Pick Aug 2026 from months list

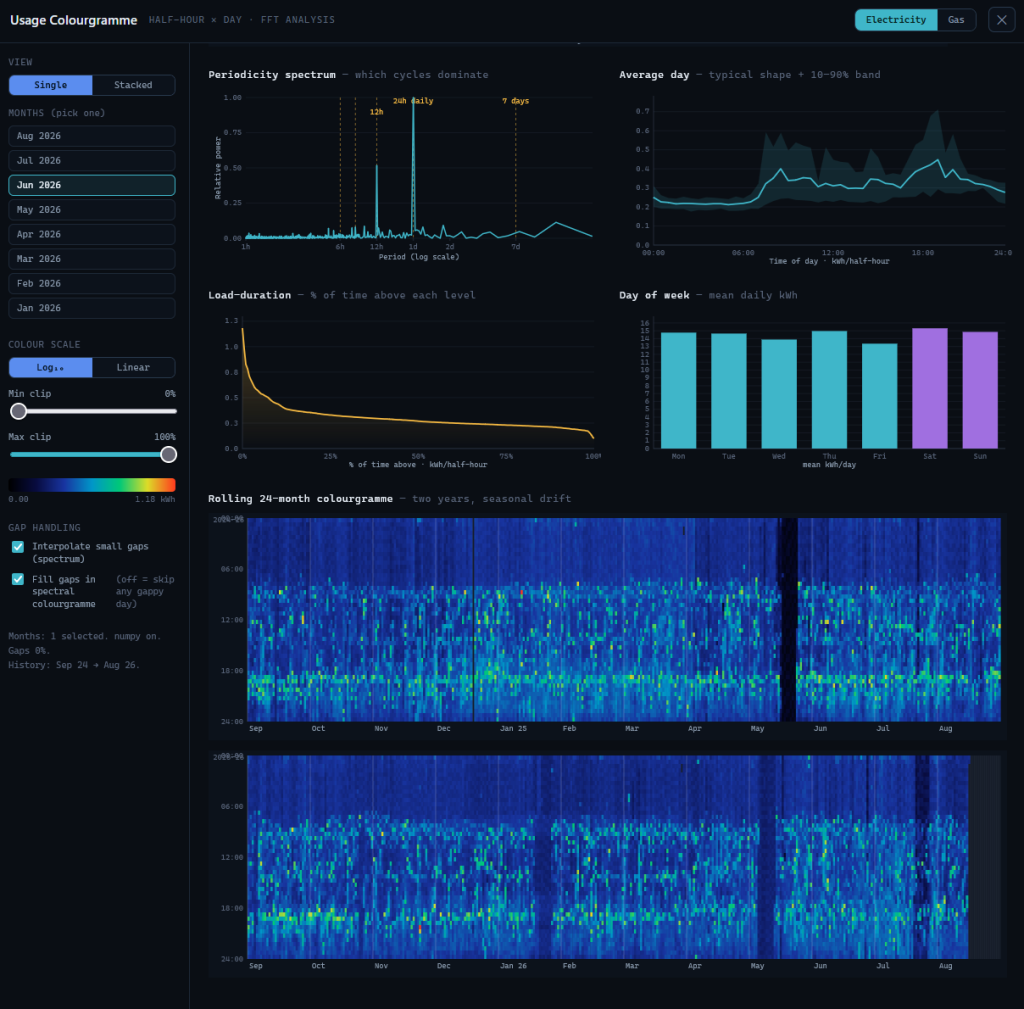click(x=91, y=136)
